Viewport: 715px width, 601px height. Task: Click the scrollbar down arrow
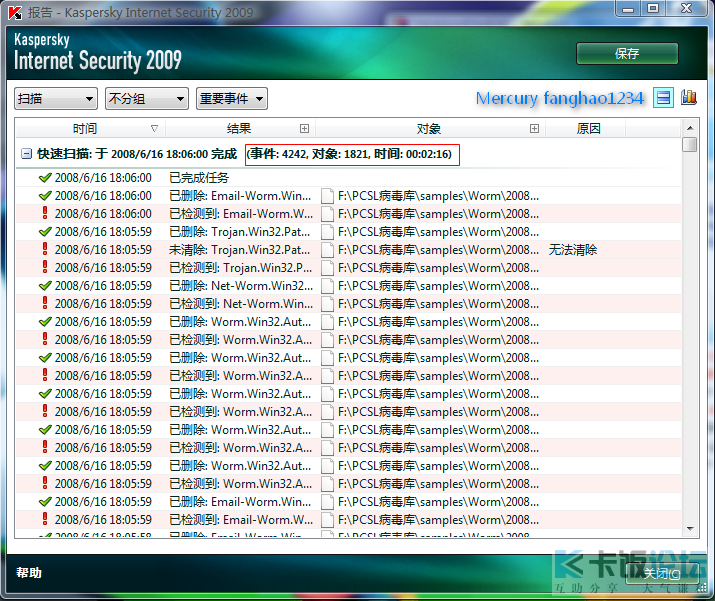pyautogui.click(x=690, y=528)
